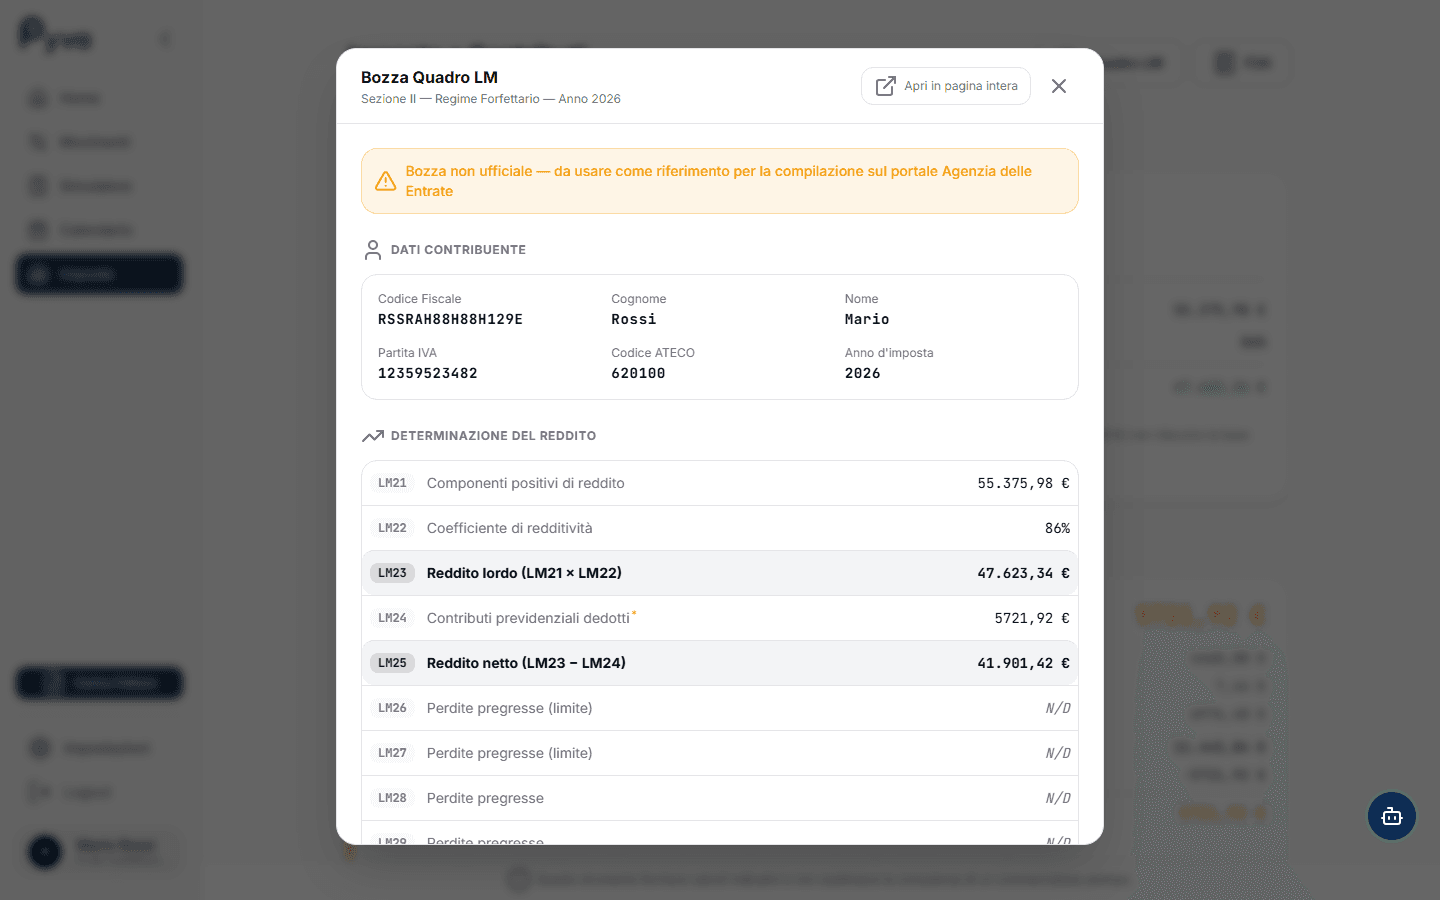Select the Partita IVA number 12359523482

tap(427, 373)
